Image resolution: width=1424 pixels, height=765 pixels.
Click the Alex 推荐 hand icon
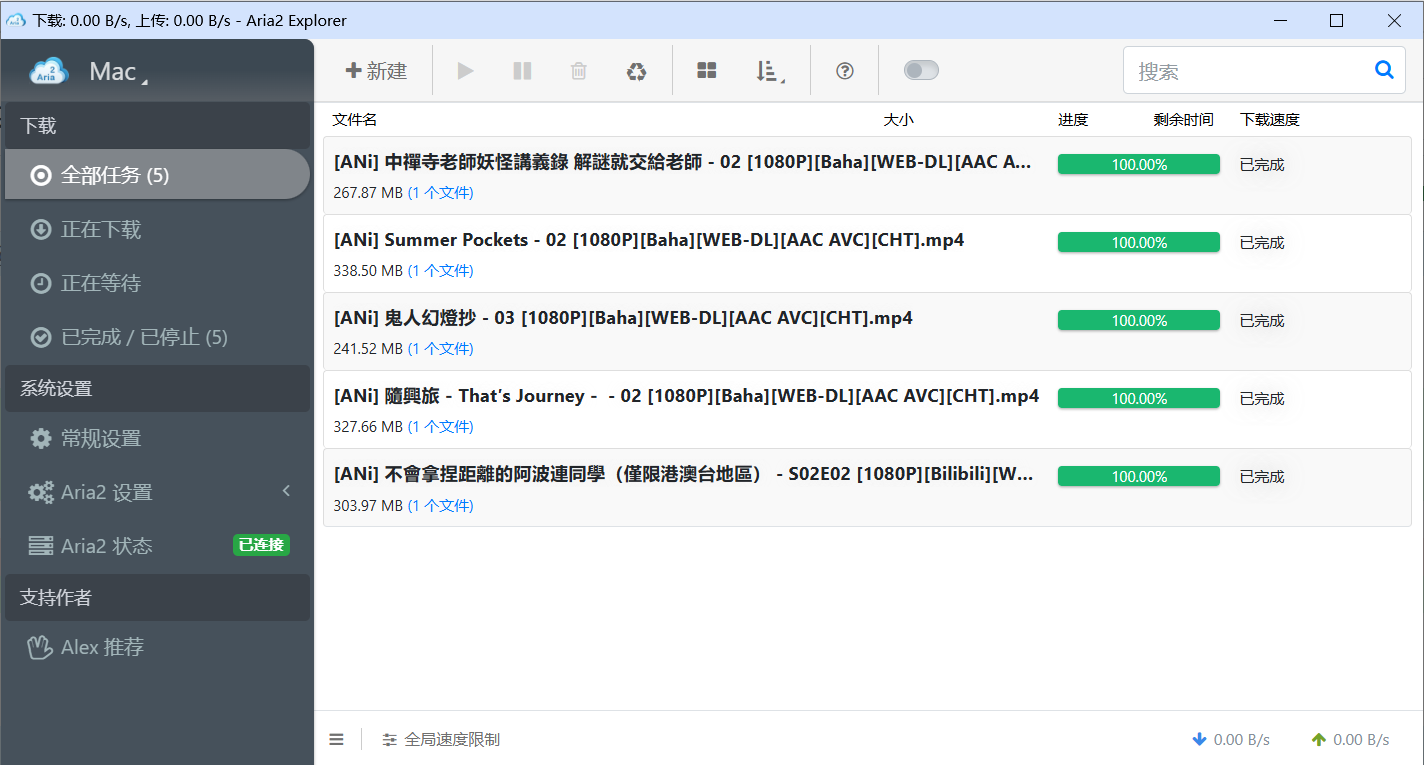coord(40,647)
